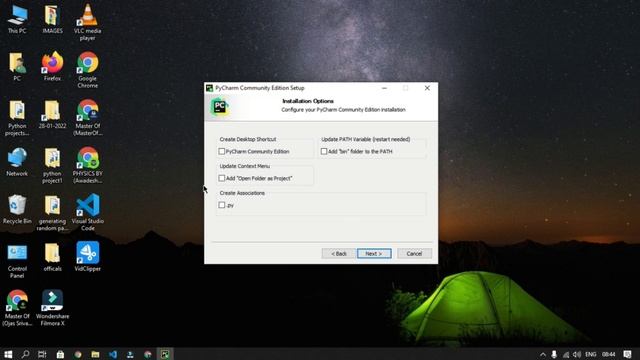
Task: Open the Network desktop icon
Action: [x=17, y=162]
